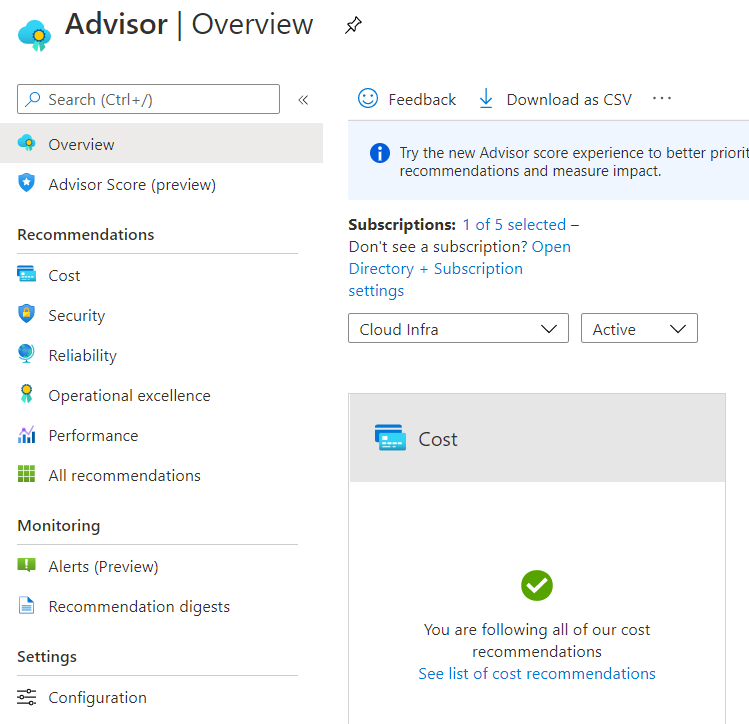Image resolution: width=749 pixels, height=724 pixels.
Task: Click Download as CSV button label
Action: [x=569, y=99]
